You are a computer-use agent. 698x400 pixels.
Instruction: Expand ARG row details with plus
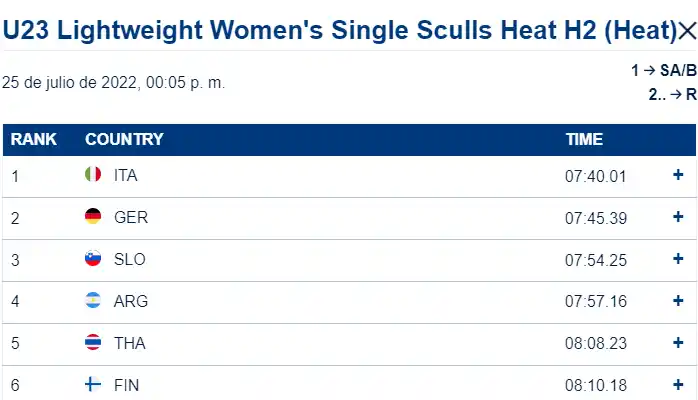click(678, 301)
